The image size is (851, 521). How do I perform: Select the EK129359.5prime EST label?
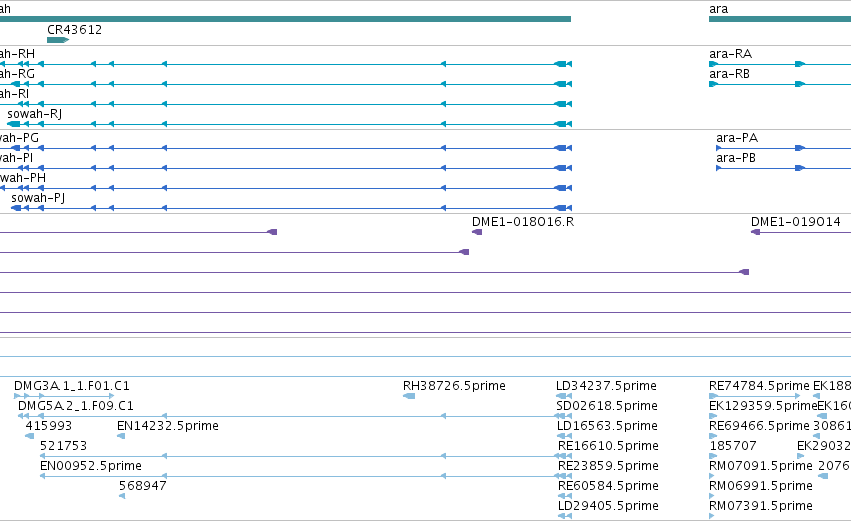pos(763,406)
